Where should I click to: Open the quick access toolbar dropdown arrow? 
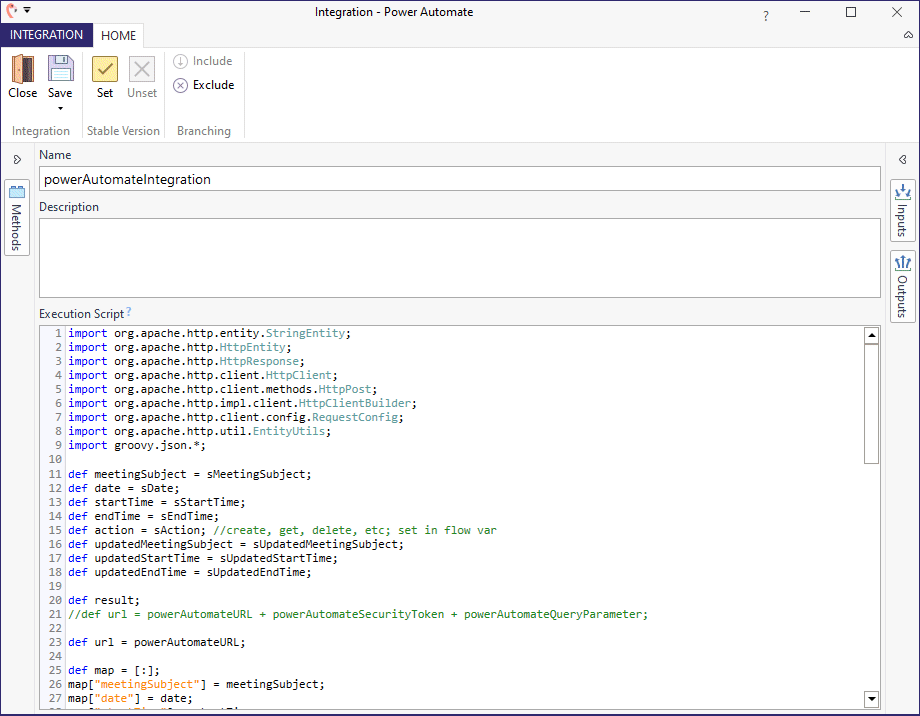[x=27, y=10]
